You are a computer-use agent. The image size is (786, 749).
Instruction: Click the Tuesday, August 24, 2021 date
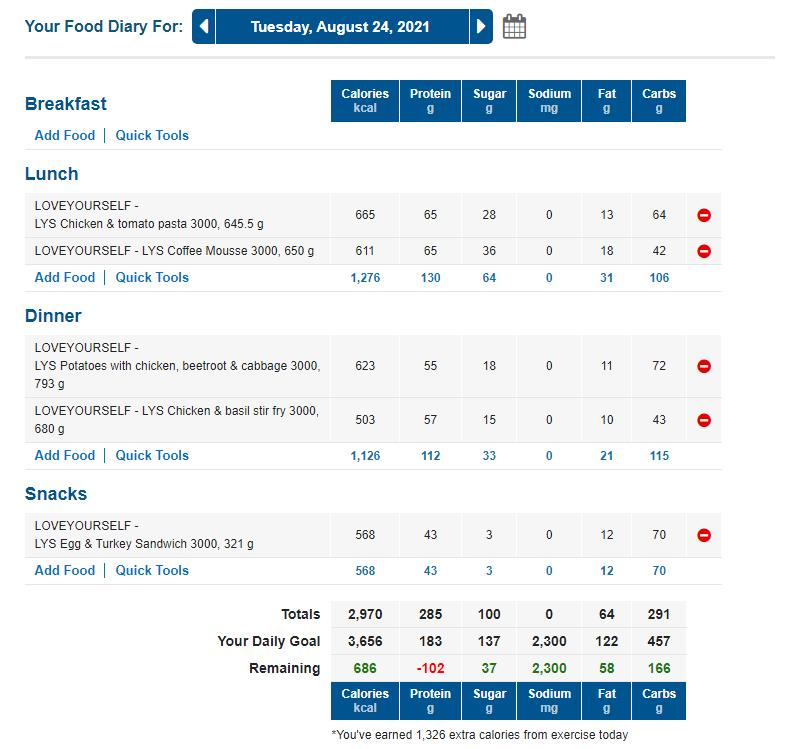[x=340, y=27]
